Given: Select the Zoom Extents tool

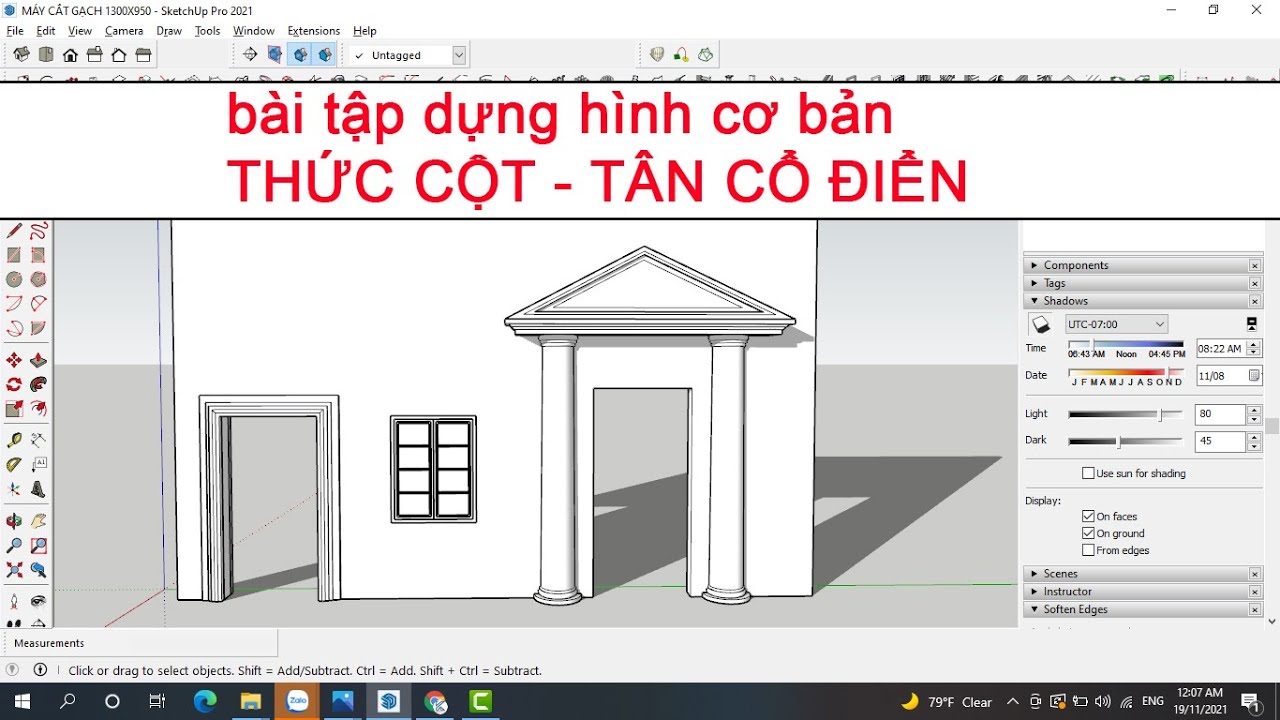Looking at the screenshot, I should click(14, 570).
